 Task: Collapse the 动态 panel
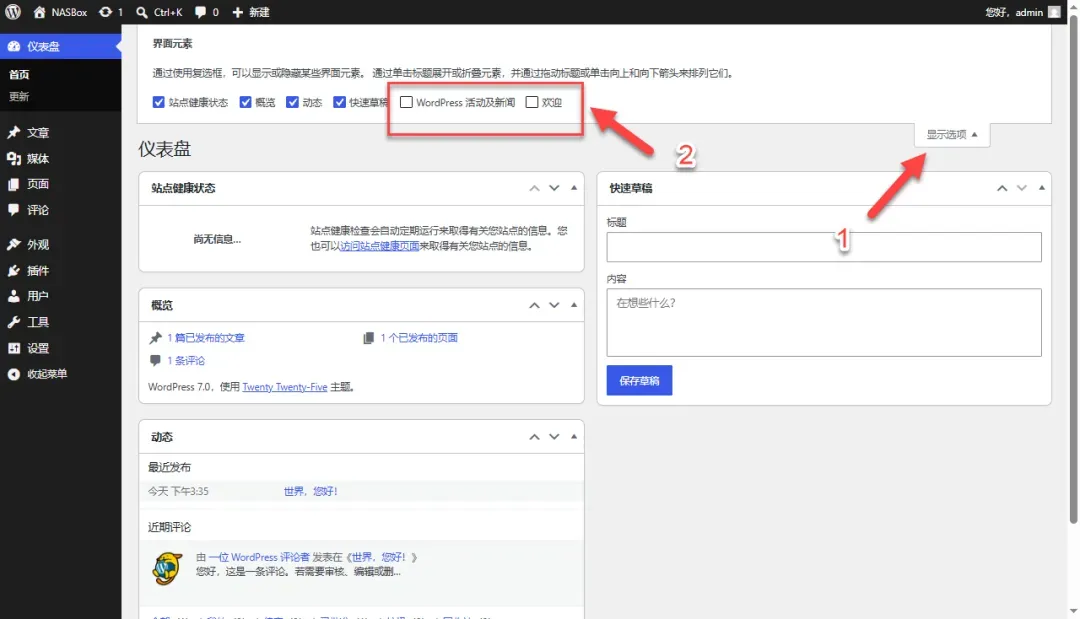coord(574,437)
